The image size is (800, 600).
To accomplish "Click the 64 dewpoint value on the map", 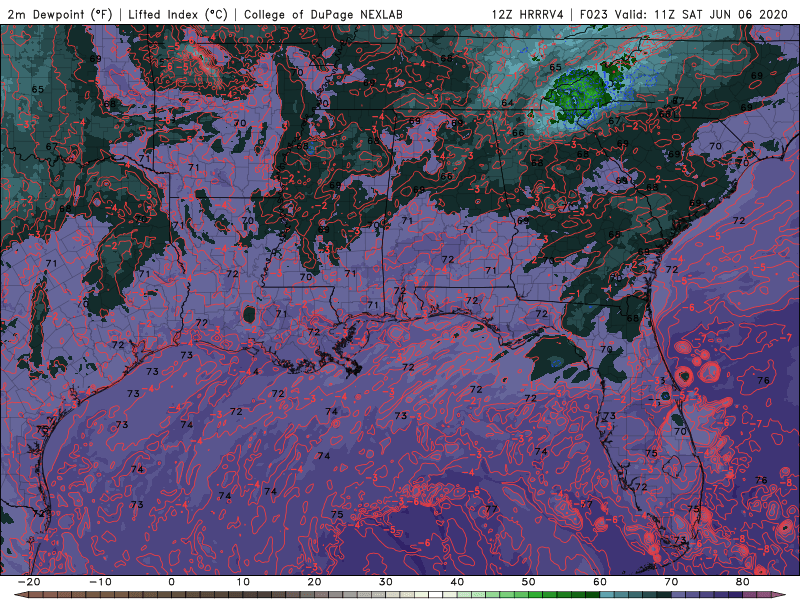I will tap(507, 103).
